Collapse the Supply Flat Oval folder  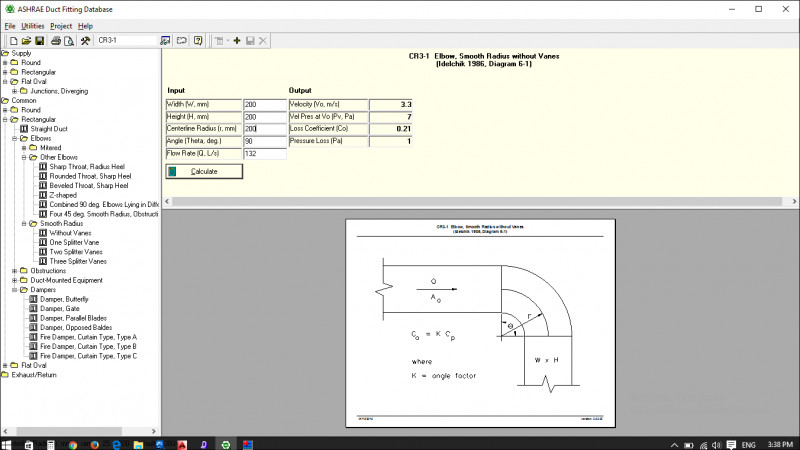5,82
